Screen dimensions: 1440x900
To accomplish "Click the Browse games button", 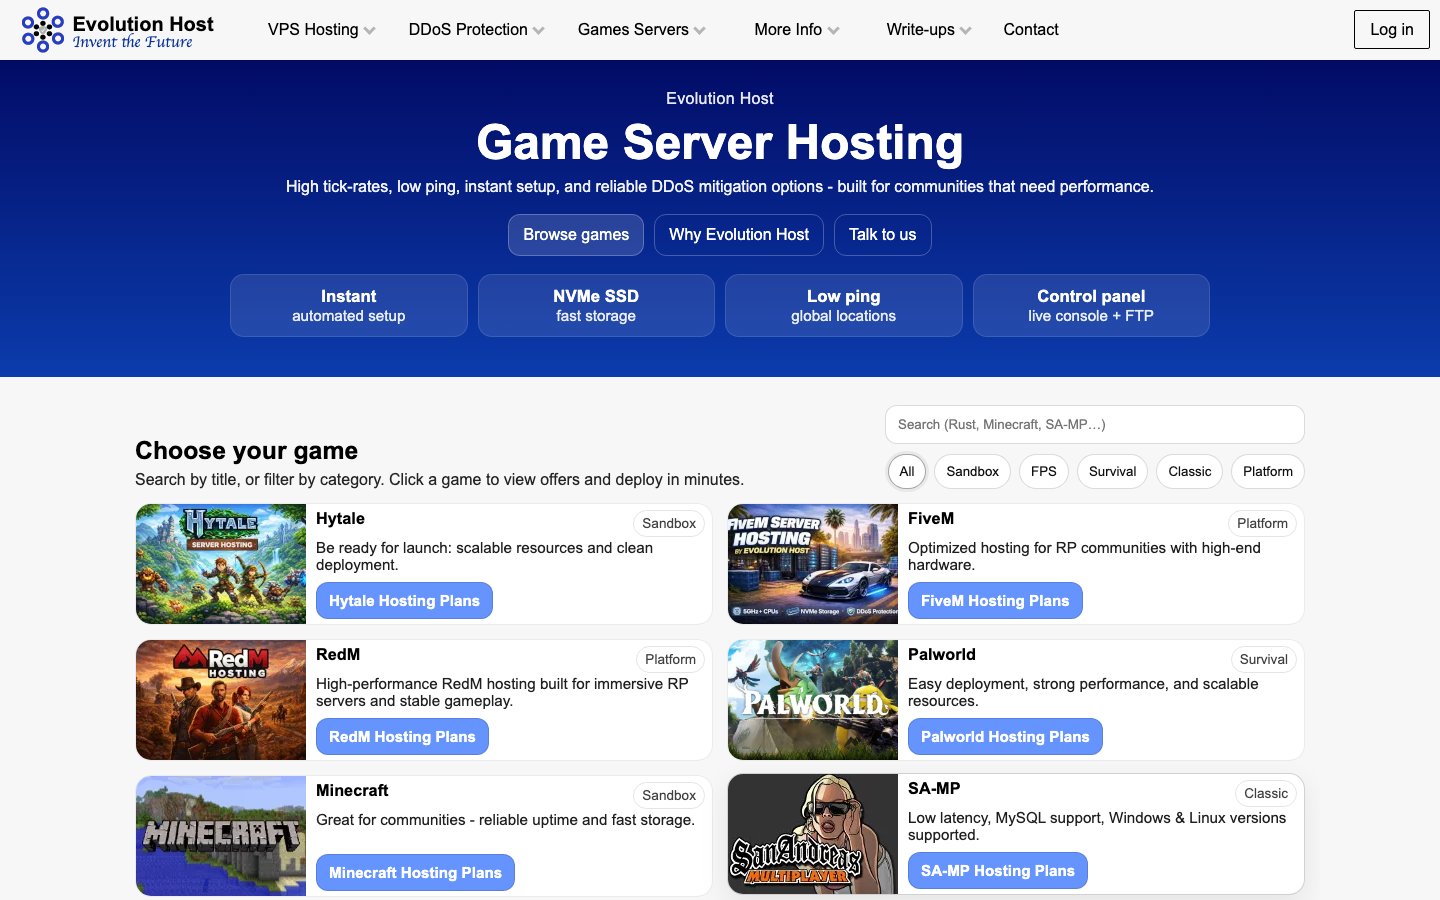I will (x=576, y=235).
